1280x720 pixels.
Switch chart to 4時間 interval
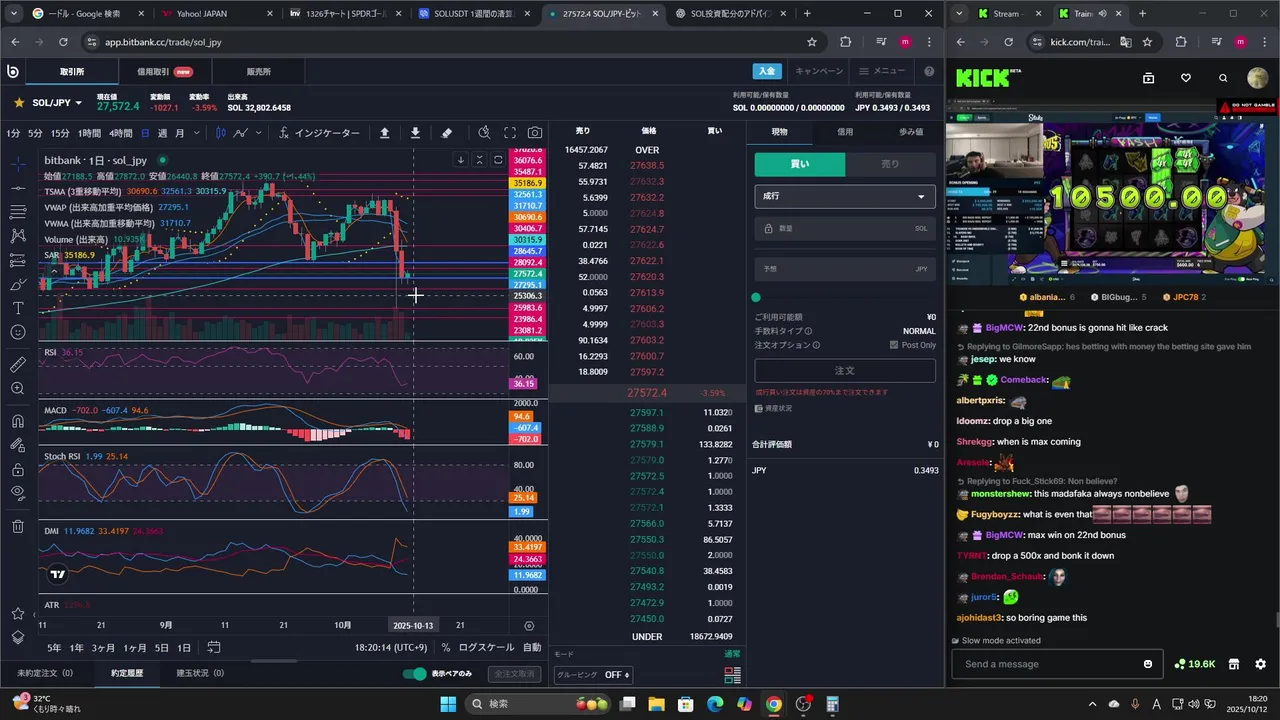tap(121, 133)
